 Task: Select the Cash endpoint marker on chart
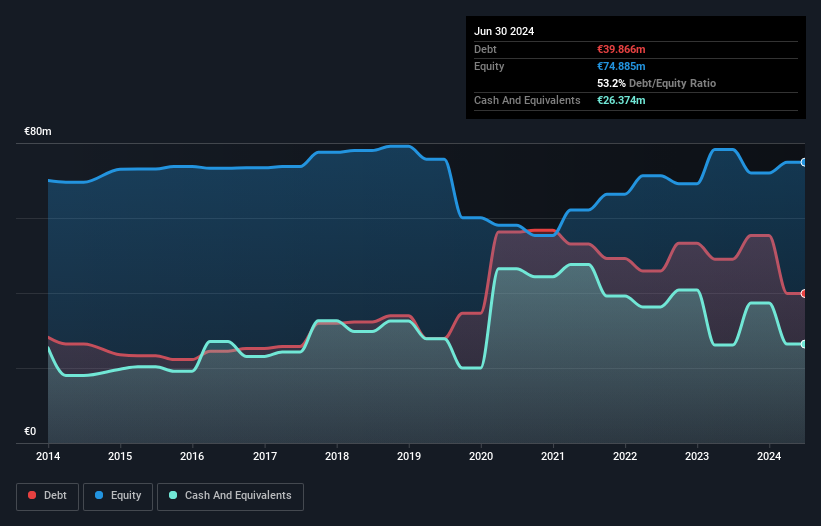[804, 344]
